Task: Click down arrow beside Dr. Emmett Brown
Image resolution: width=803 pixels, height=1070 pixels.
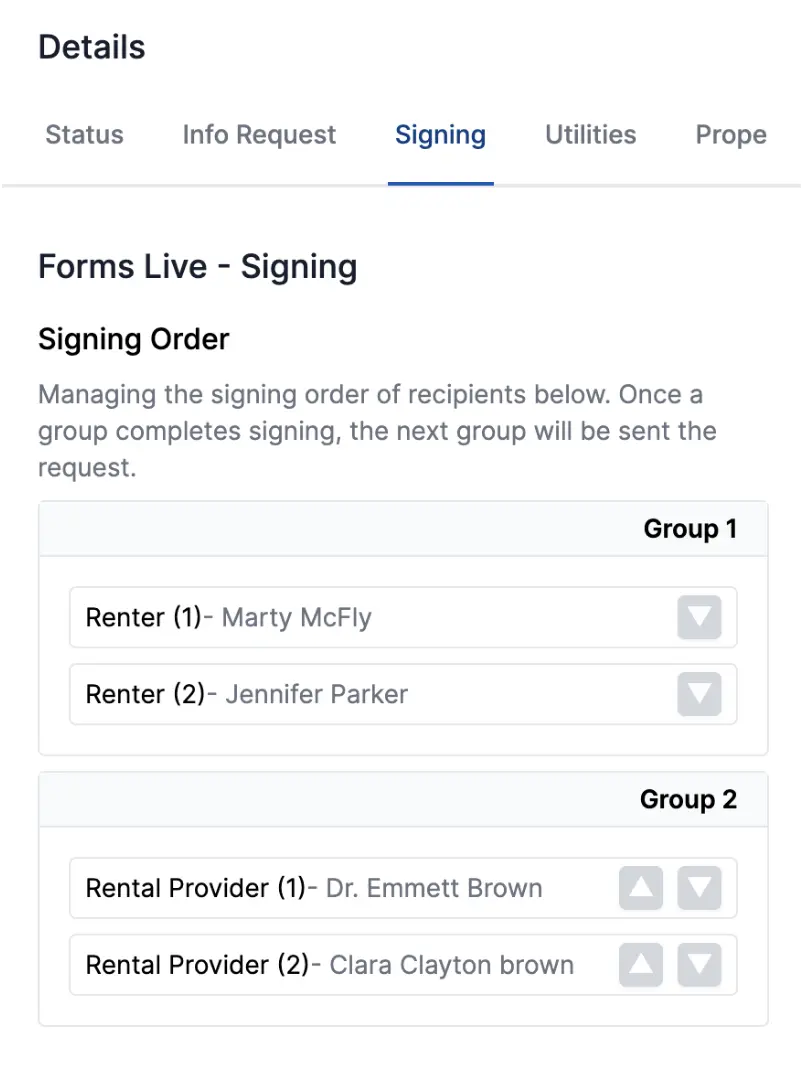Action: pos(700,888)
